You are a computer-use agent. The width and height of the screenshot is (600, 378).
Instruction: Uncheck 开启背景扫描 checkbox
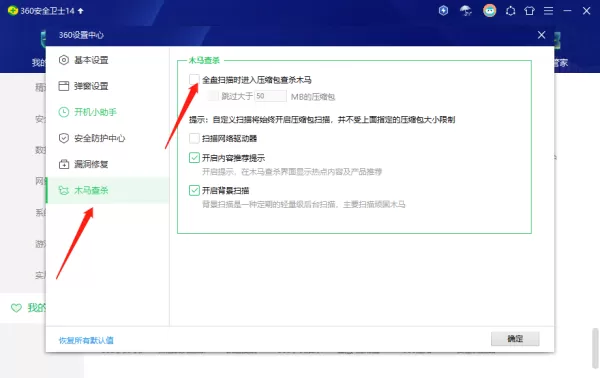click(x=194, y=190)
